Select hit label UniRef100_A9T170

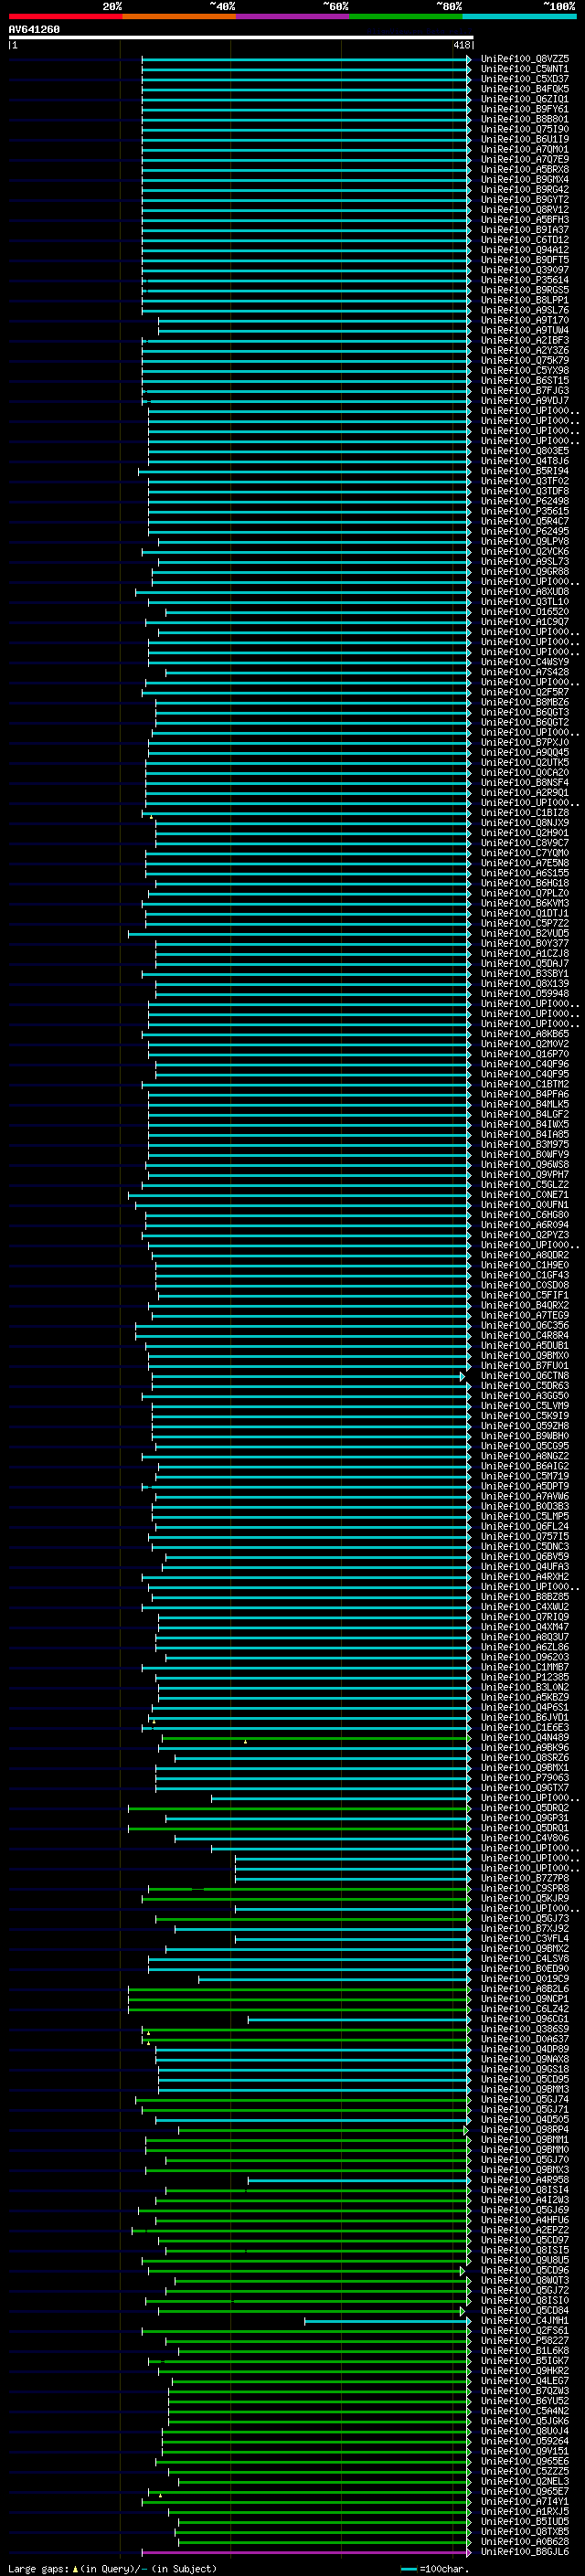(524, 320)
